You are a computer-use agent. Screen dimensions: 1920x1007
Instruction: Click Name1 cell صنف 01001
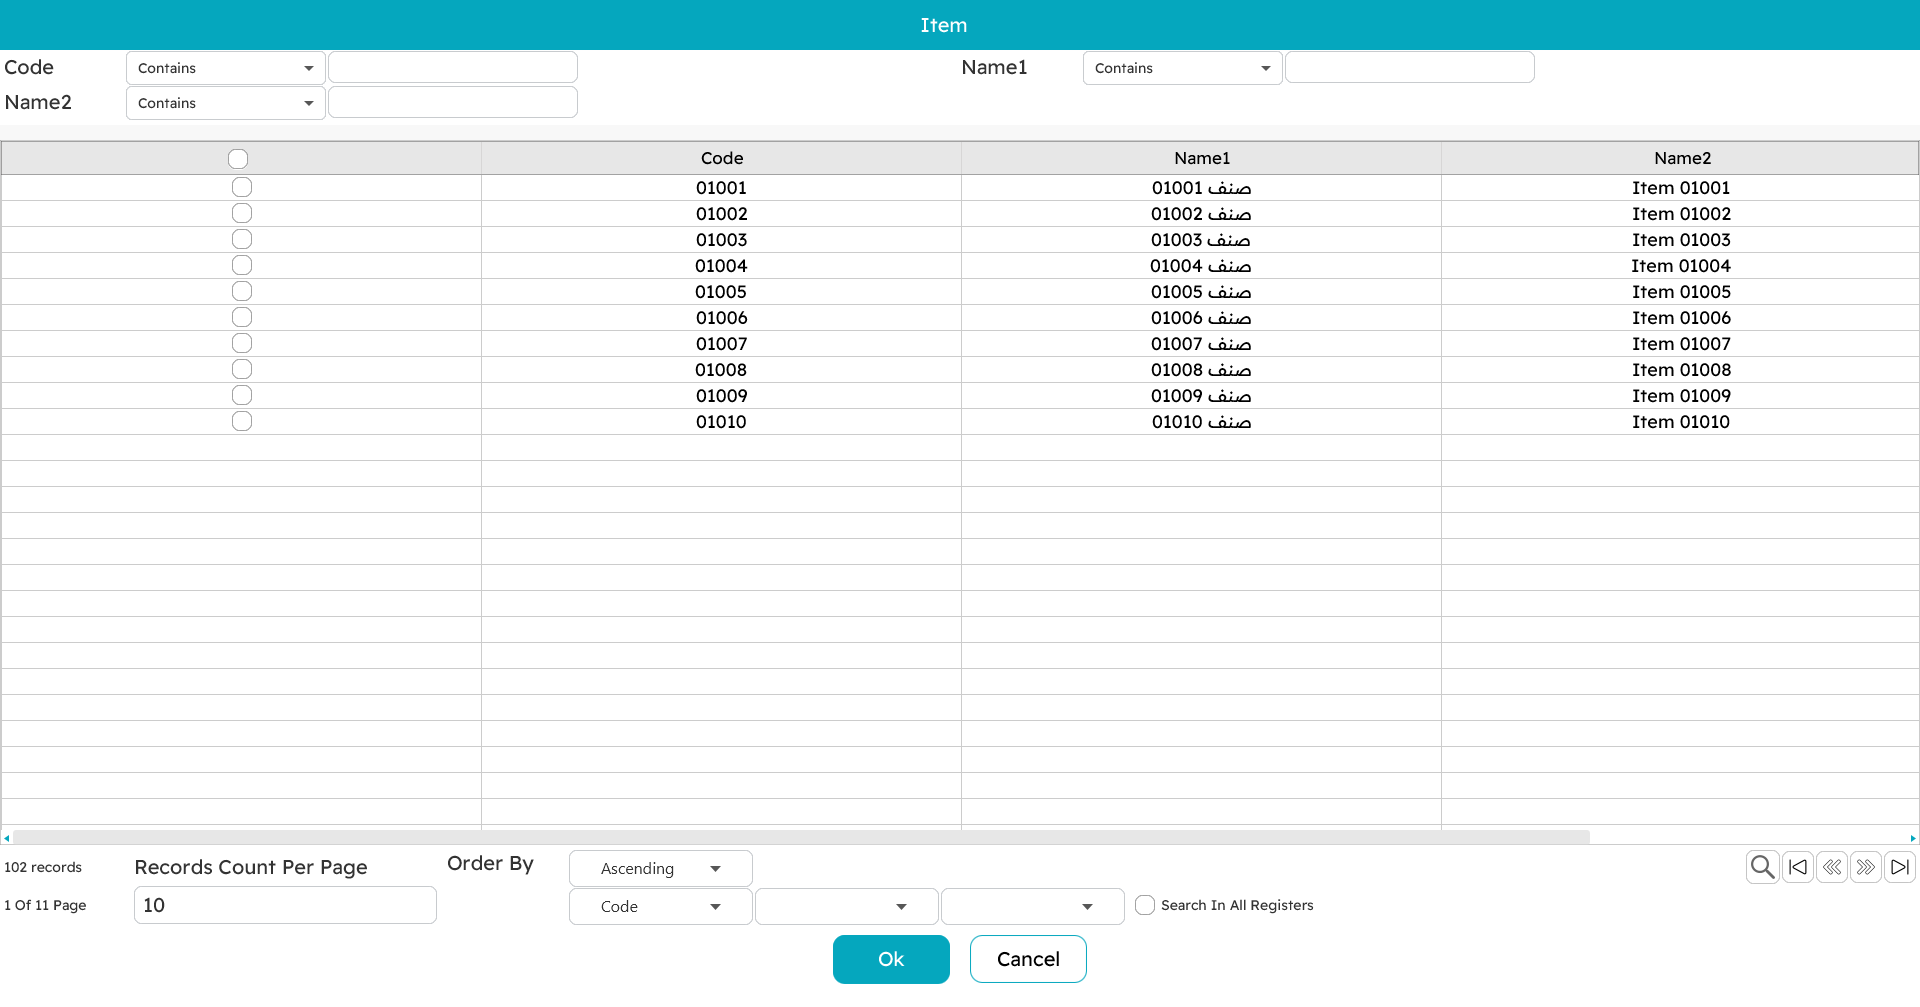coord(1201,188)
